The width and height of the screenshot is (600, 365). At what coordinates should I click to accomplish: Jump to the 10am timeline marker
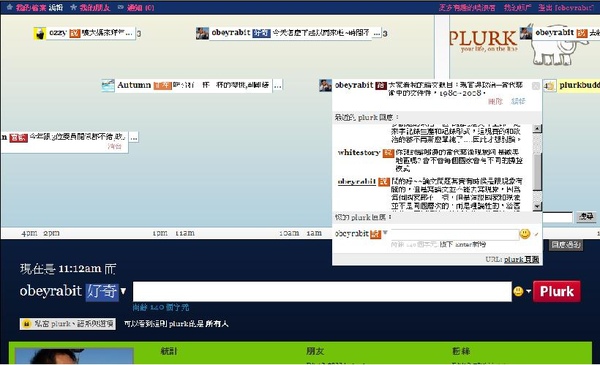[289, 233]
